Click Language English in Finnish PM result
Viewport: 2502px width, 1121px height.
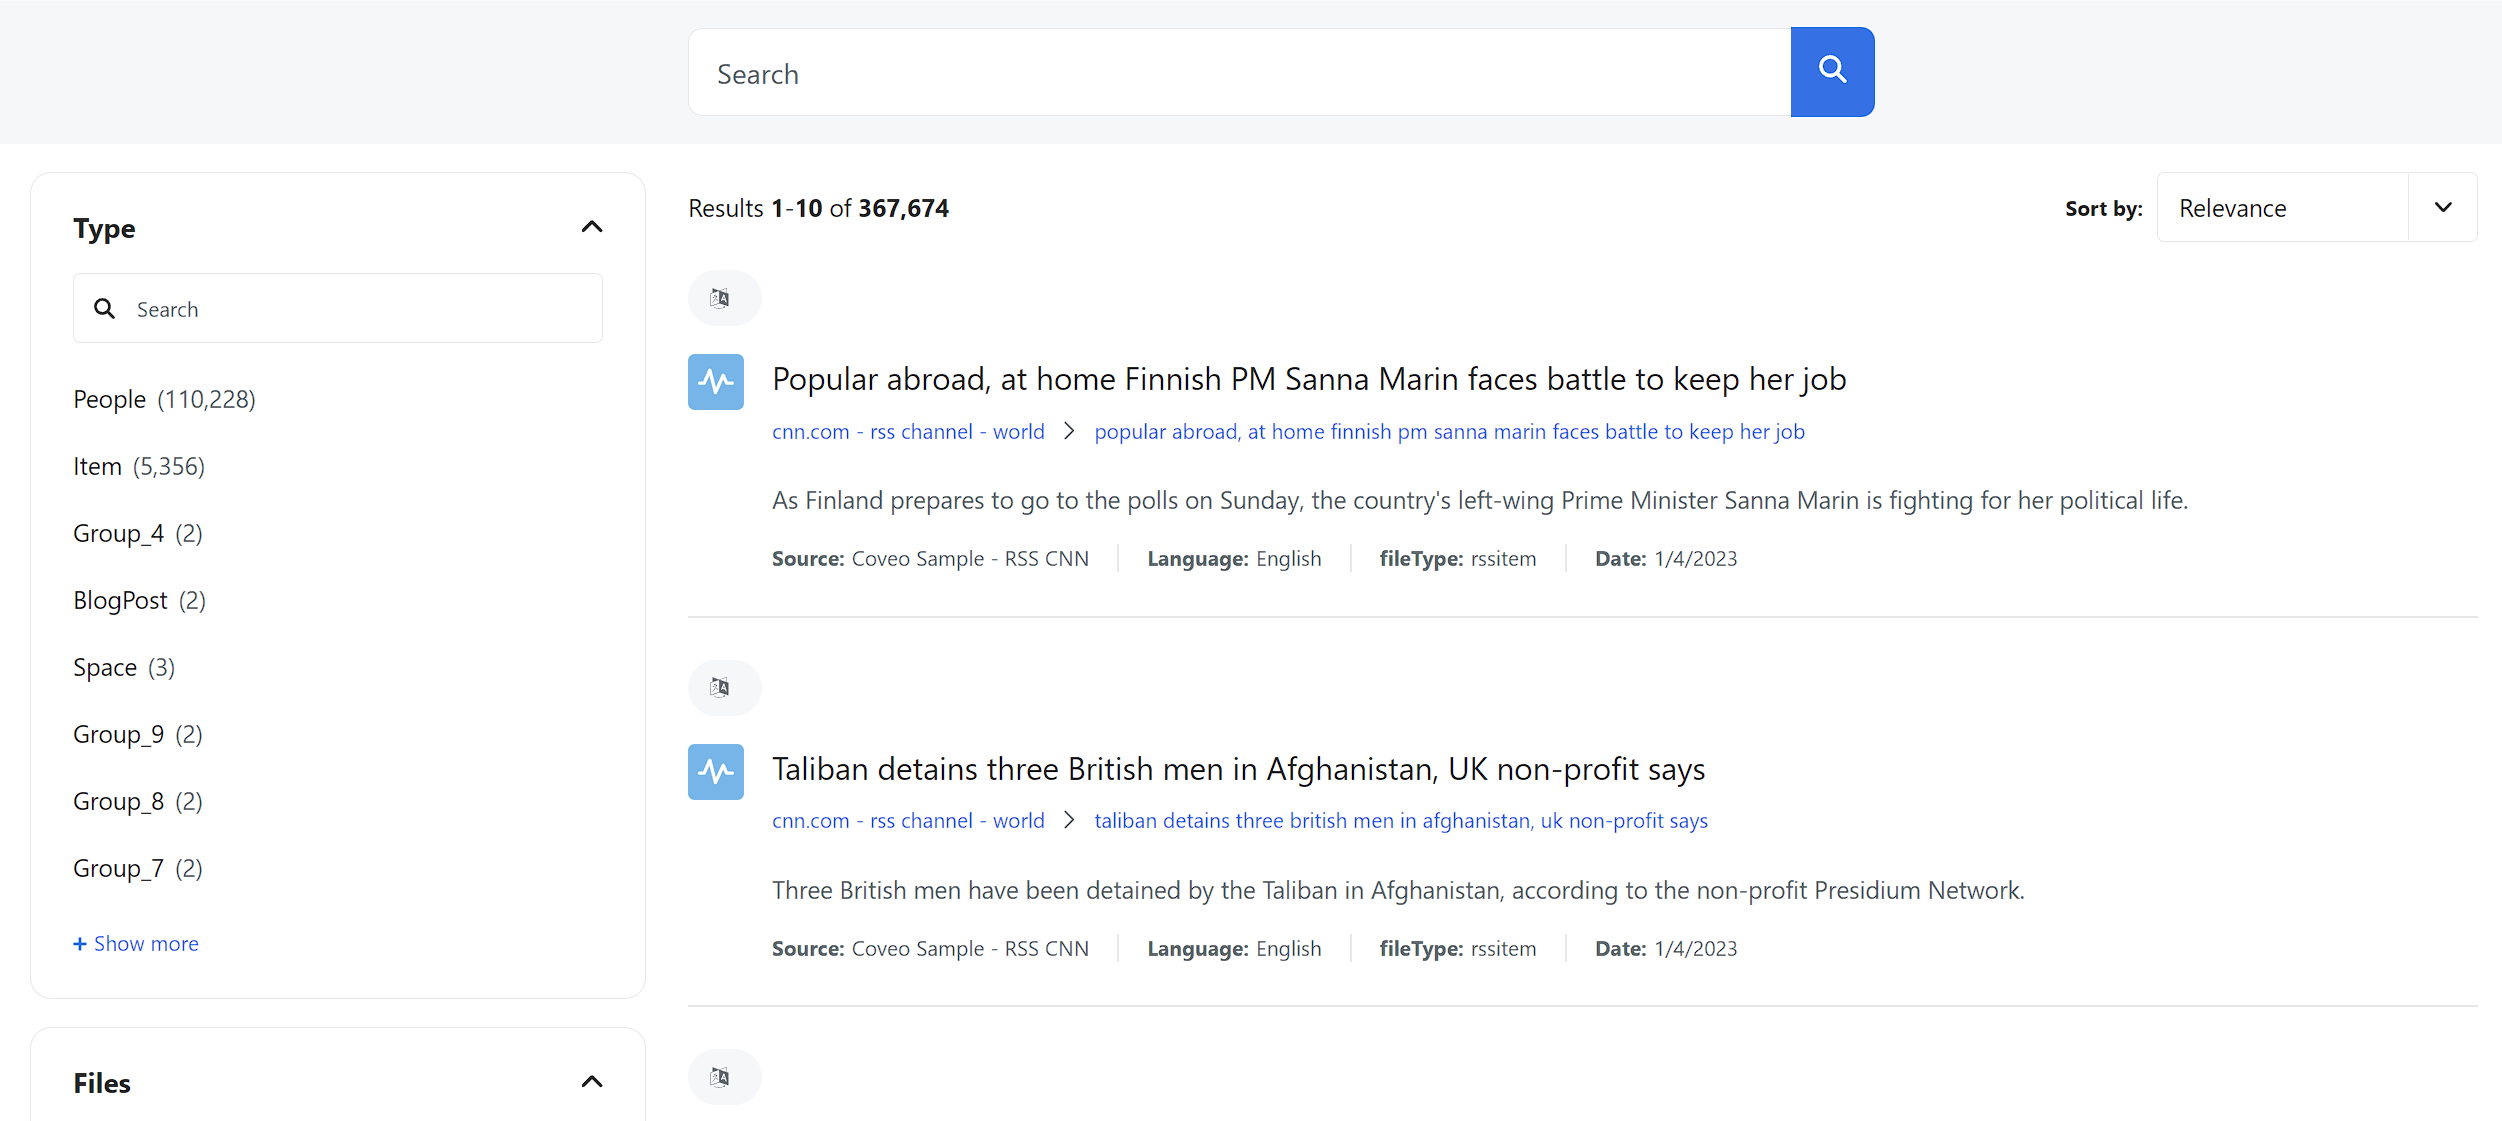coord(1234,559)
